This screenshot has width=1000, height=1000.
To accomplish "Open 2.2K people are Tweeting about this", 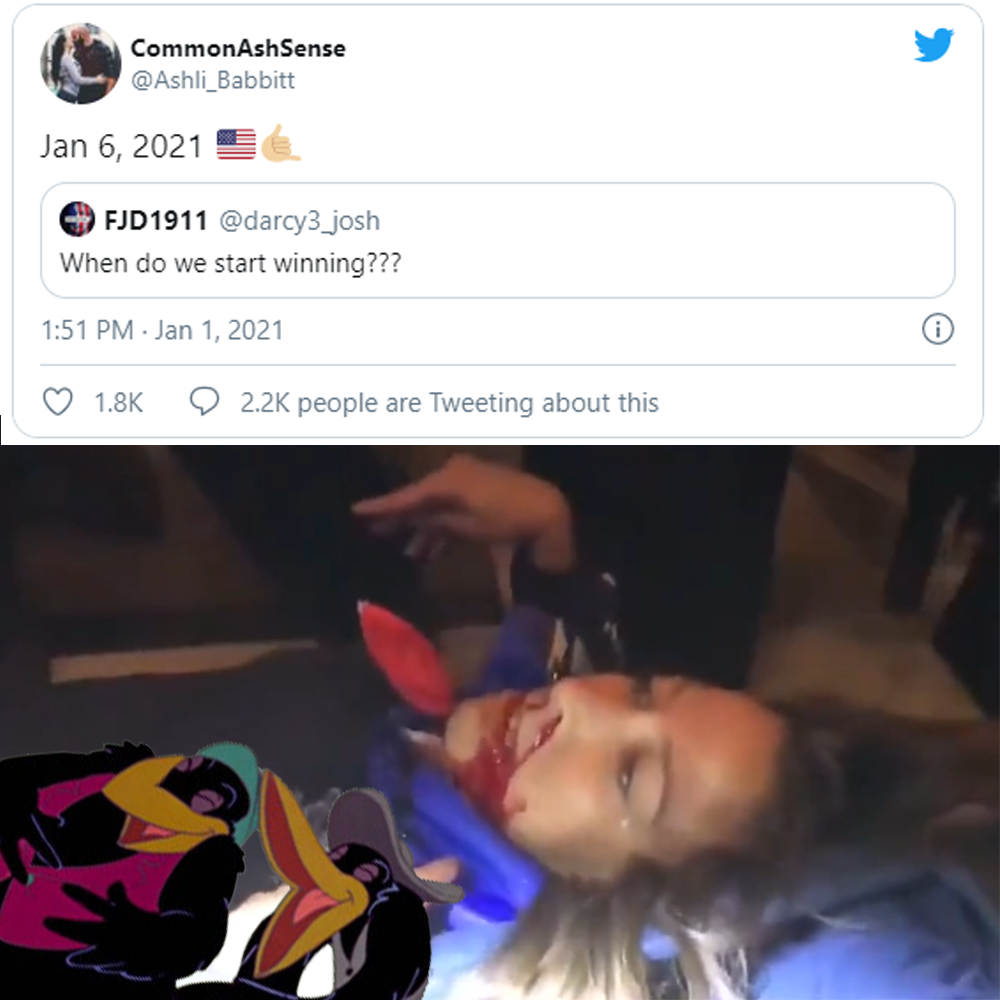I will point(449,403).
